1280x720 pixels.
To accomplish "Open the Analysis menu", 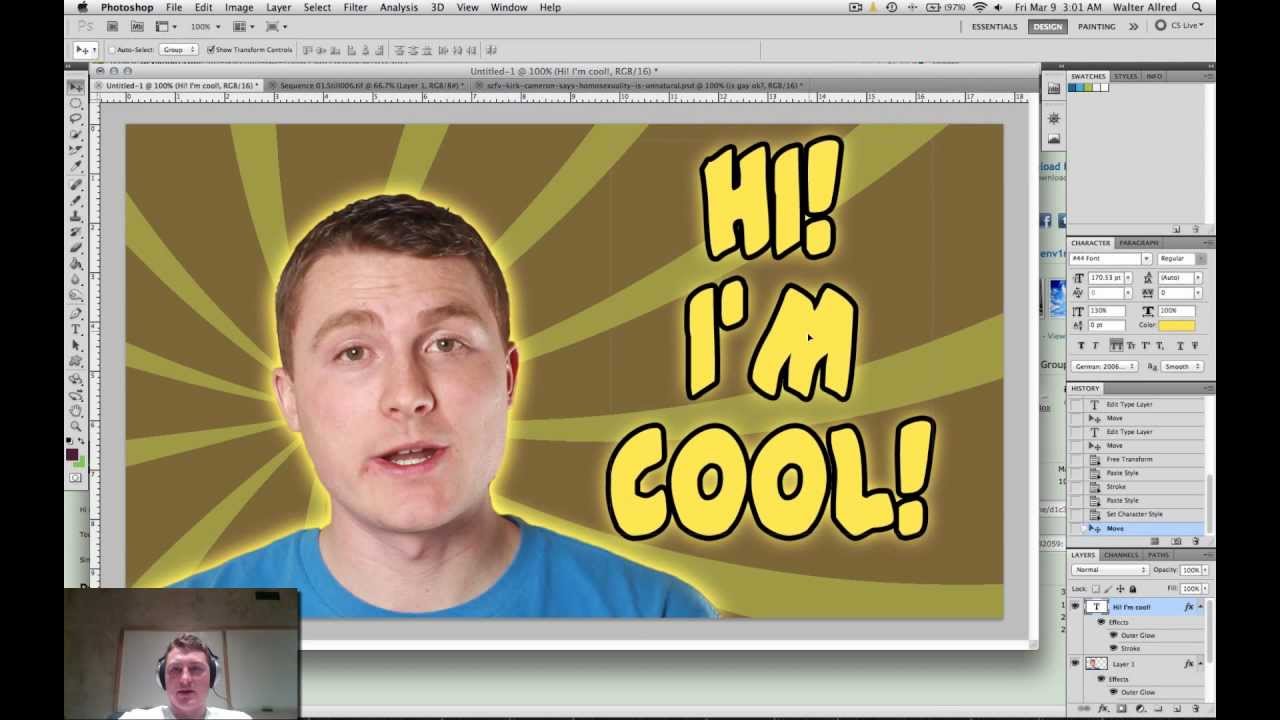I will 399,7.
